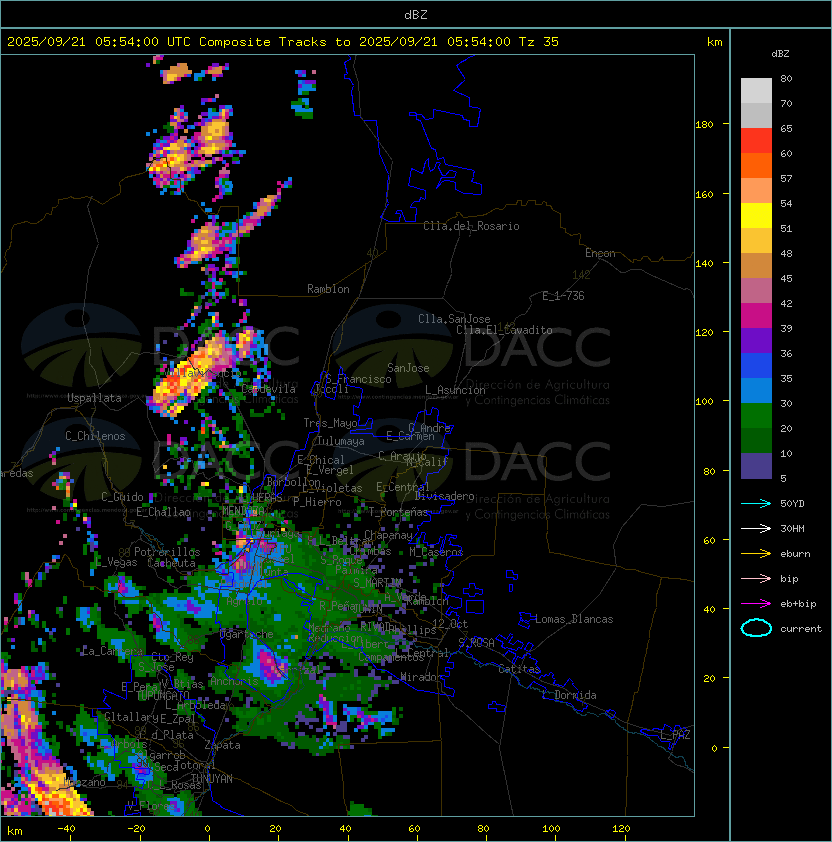Click the 60 tick on the bottom axis

click(x=414, y=829)
